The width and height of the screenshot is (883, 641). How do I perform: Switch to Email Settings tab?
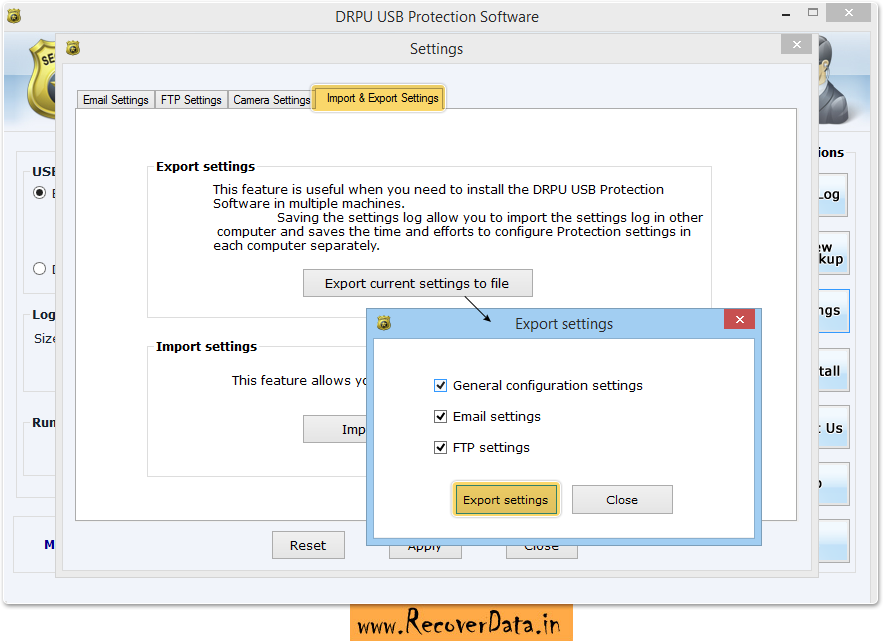115,100
